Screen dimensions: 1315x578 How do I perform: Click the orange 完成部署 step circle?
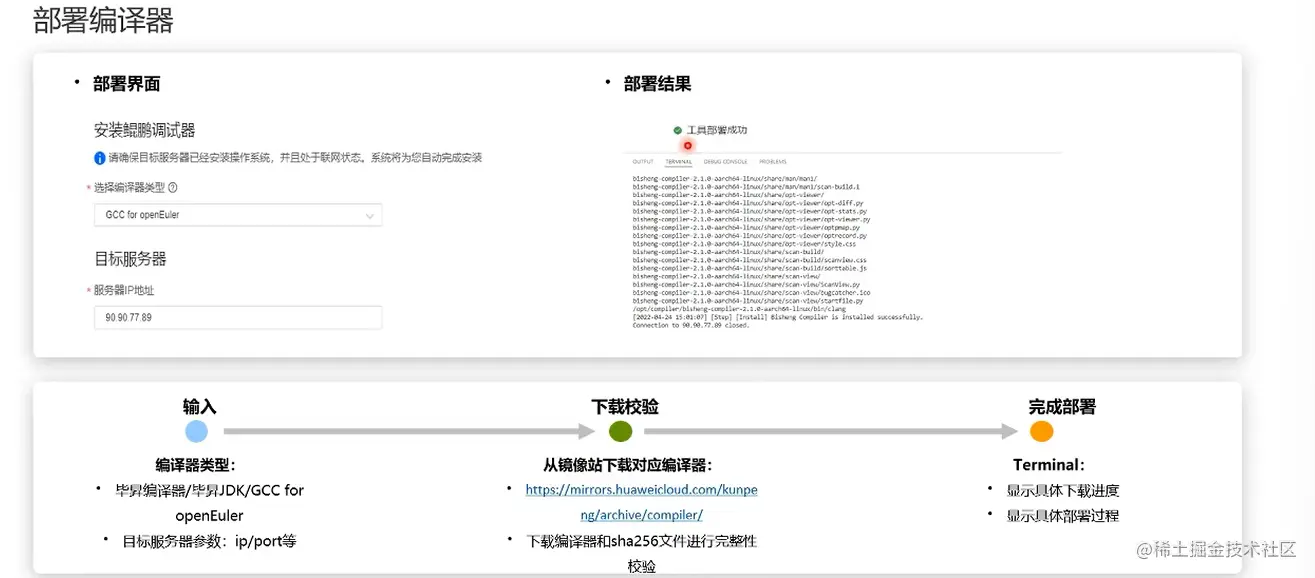pos(1042,431)
